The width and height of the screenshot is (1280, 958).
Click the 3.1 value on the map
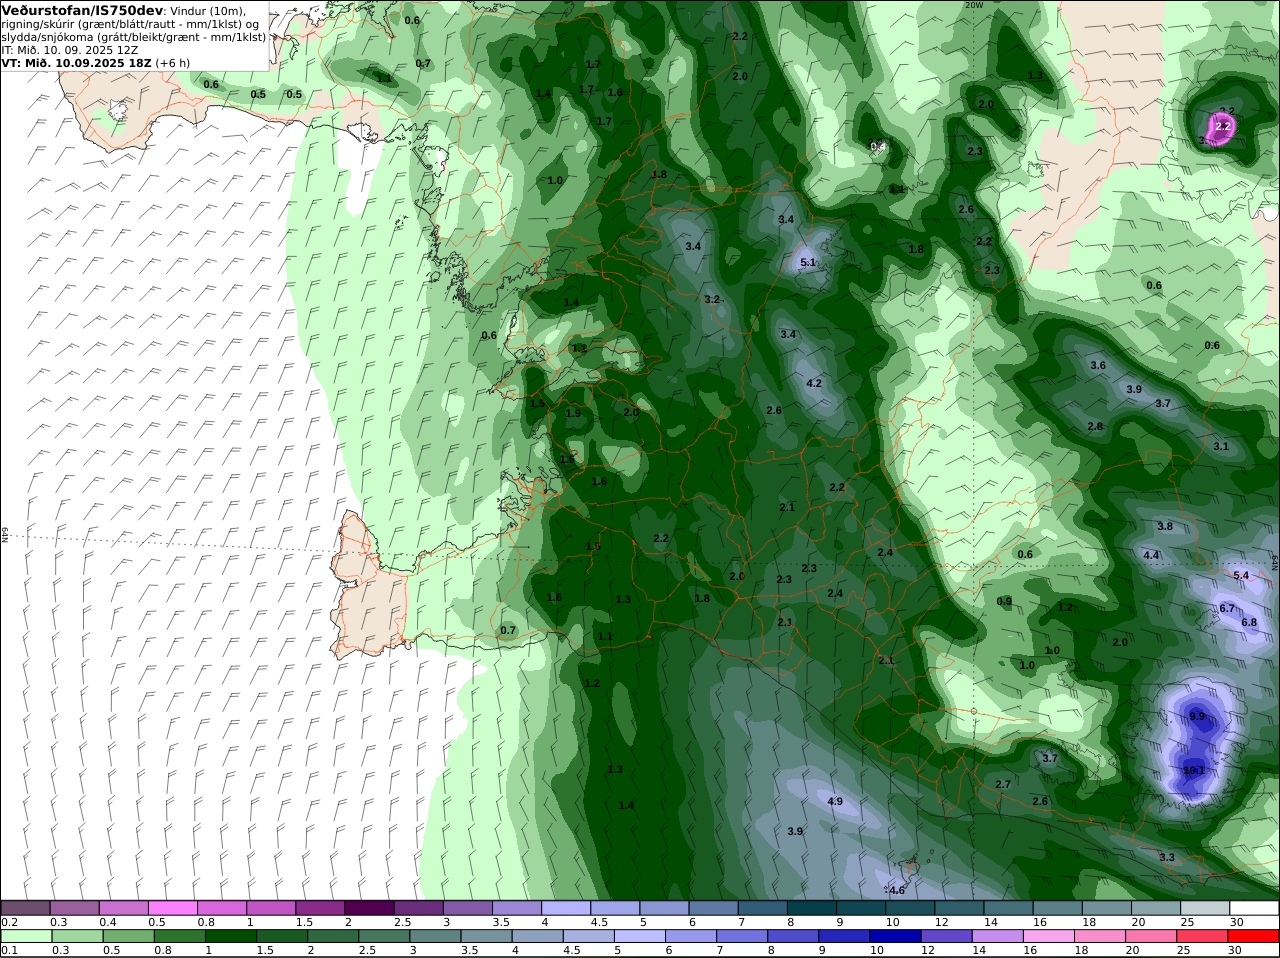(x=1221, y=446)
